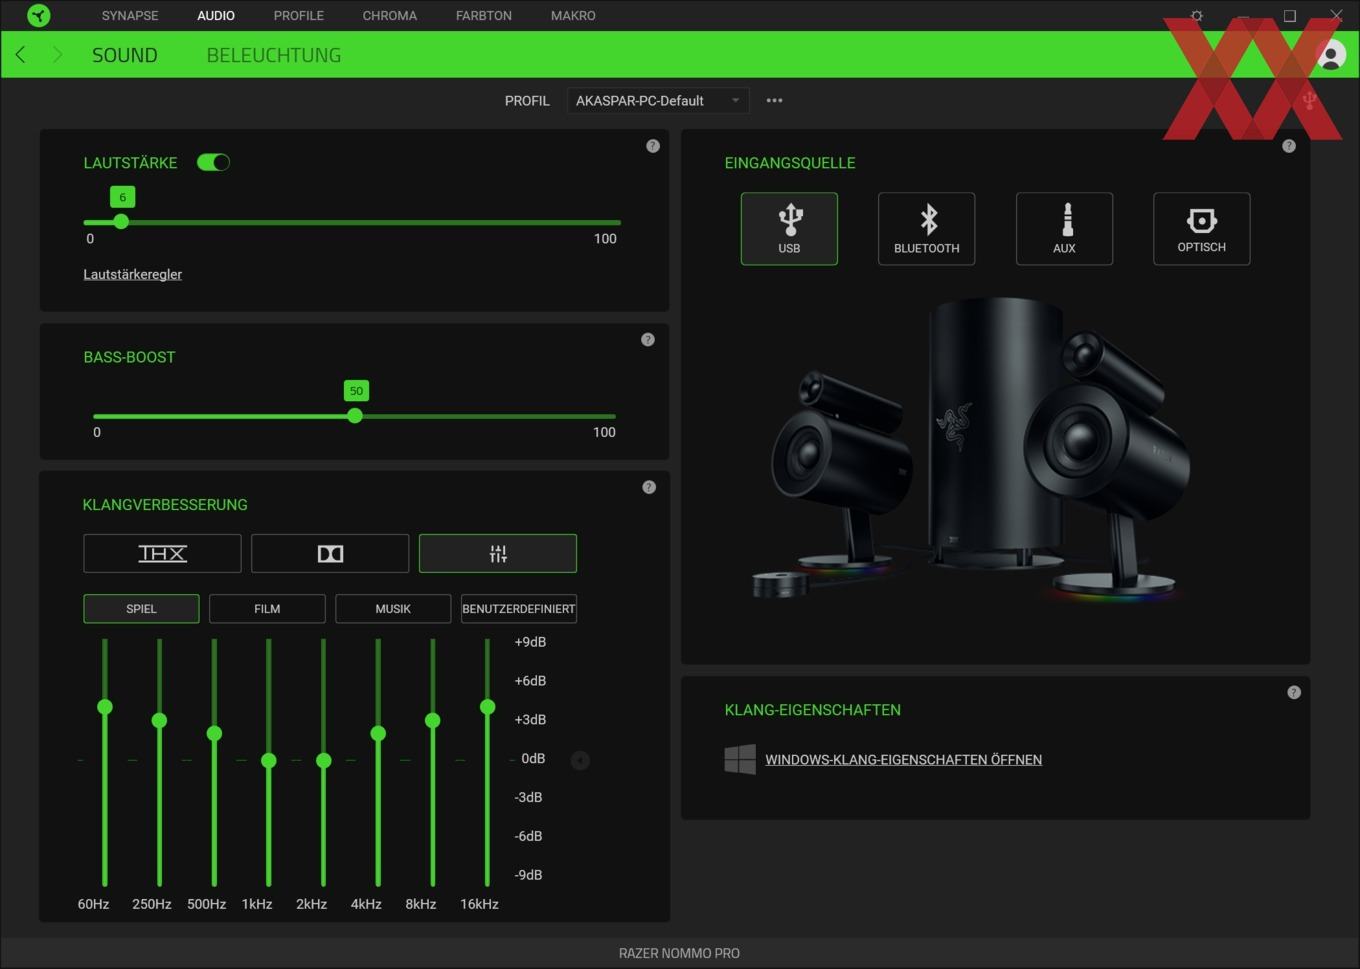Click the 4kHz equalizer slider knob
The height and width of the screenshot is (969, 1360).
point(378,734)
